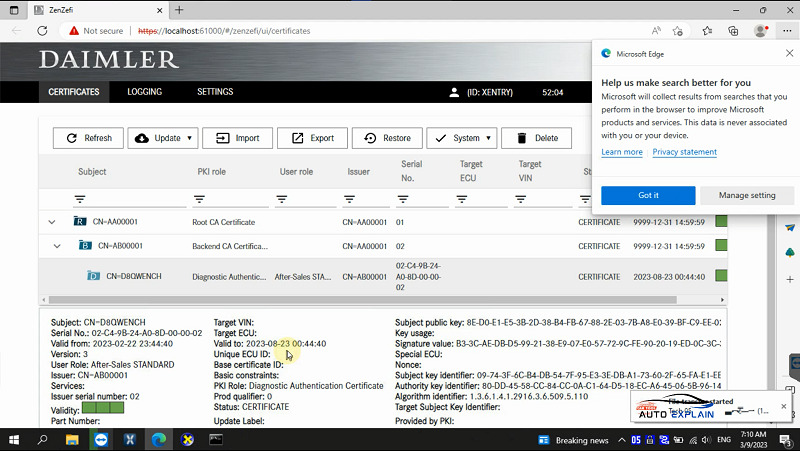Open the Favorites list icon
Image resolution: width=800 pixels, height=451 pixels.
(707, 31)
